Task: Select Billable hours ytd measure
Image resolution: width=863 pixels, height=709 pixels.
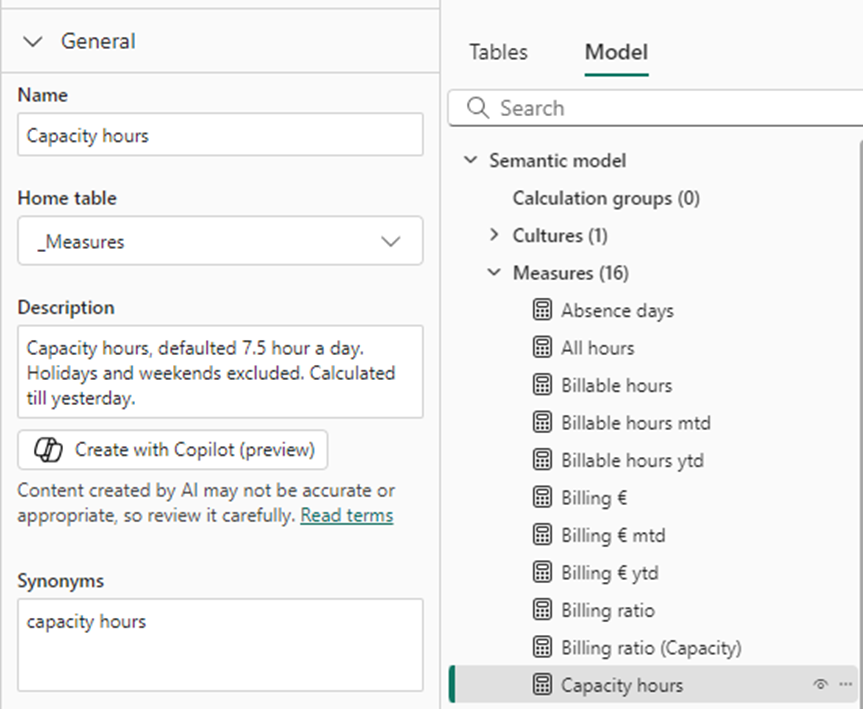Action: pyautogui.click(x=632, y=460)
